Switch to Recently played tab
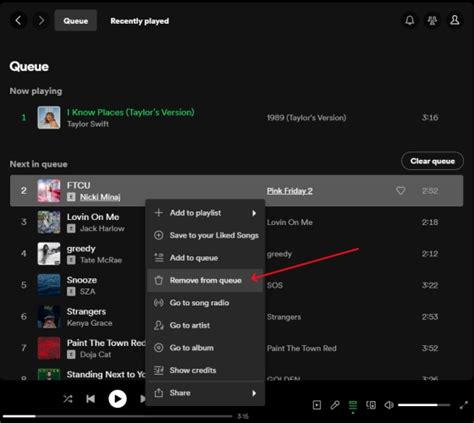Image resolution: width=474 pixels, height=423 pixels. (x=140, y=21)
